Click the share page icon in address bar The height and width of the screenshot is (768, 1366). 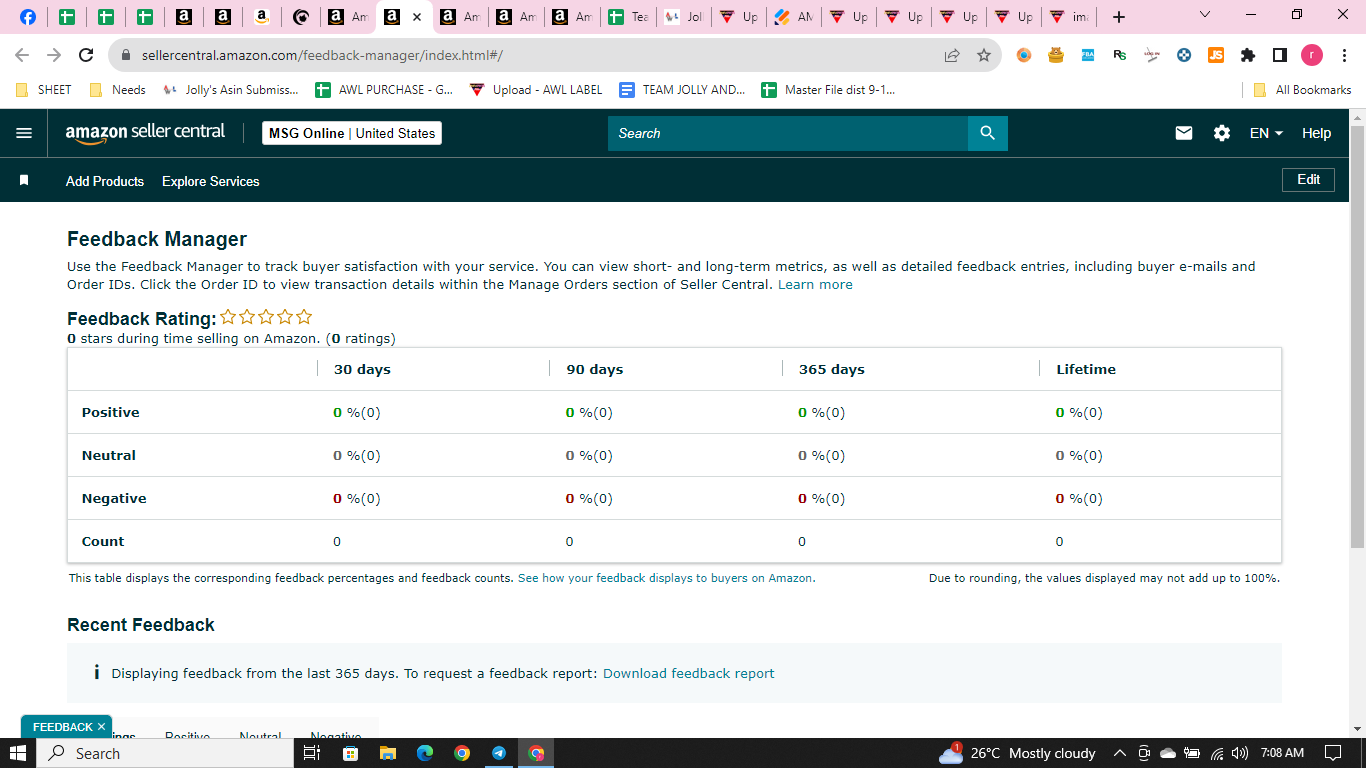coord(952,55)
